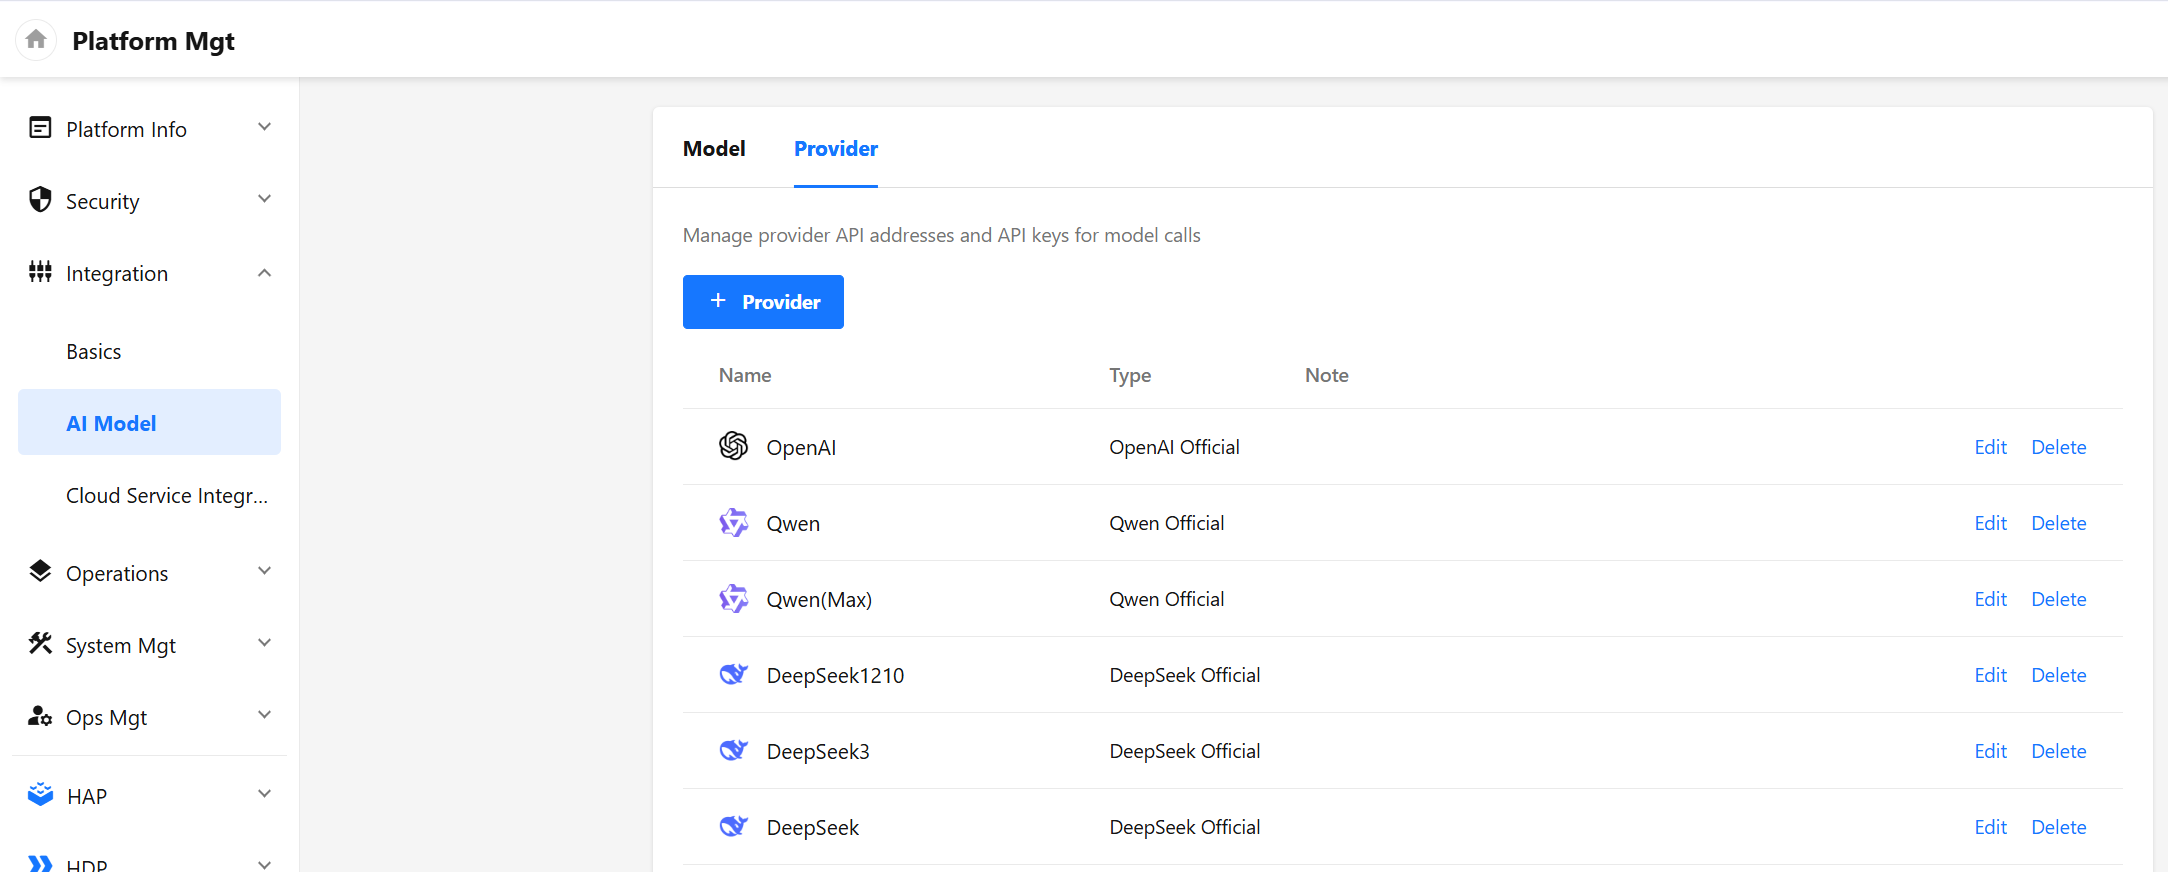
Task: Switch to the Model tab
Action: 714,149
